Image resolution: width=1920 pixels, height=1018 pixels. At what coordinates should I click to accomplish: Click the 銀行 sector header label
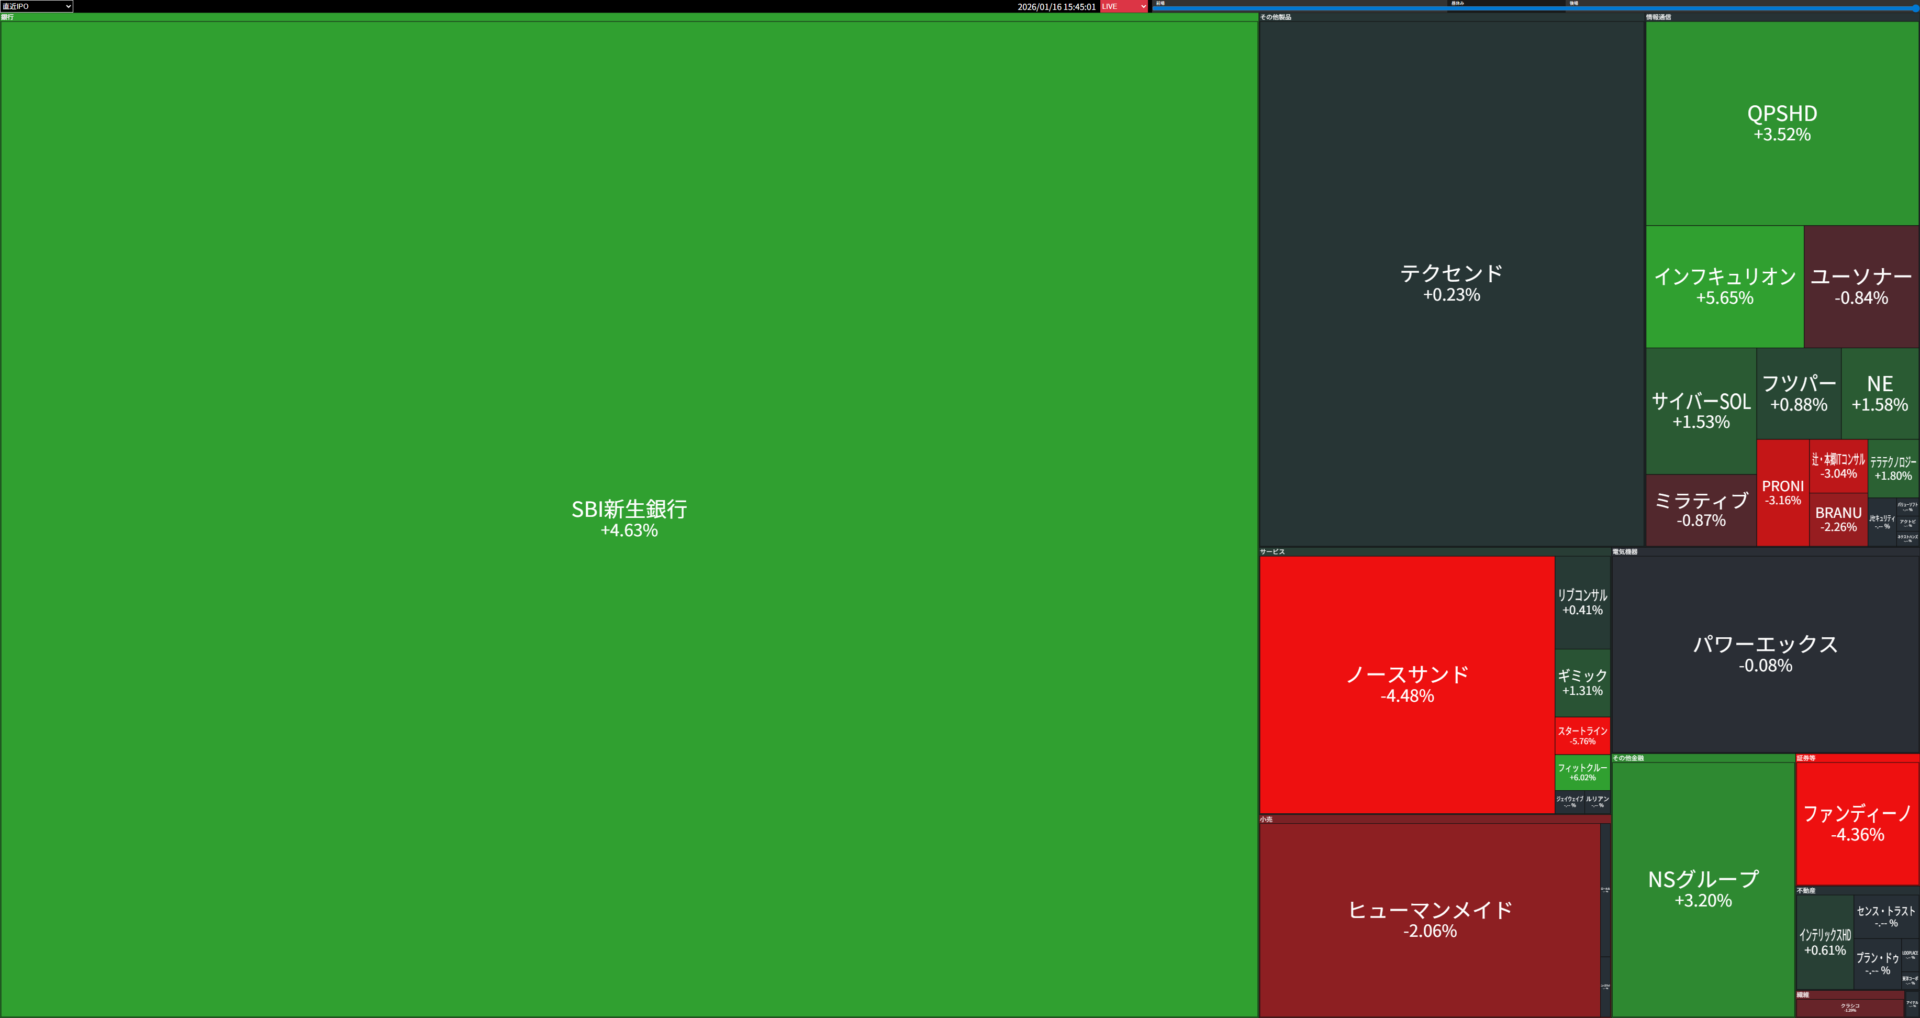(8, 17)
